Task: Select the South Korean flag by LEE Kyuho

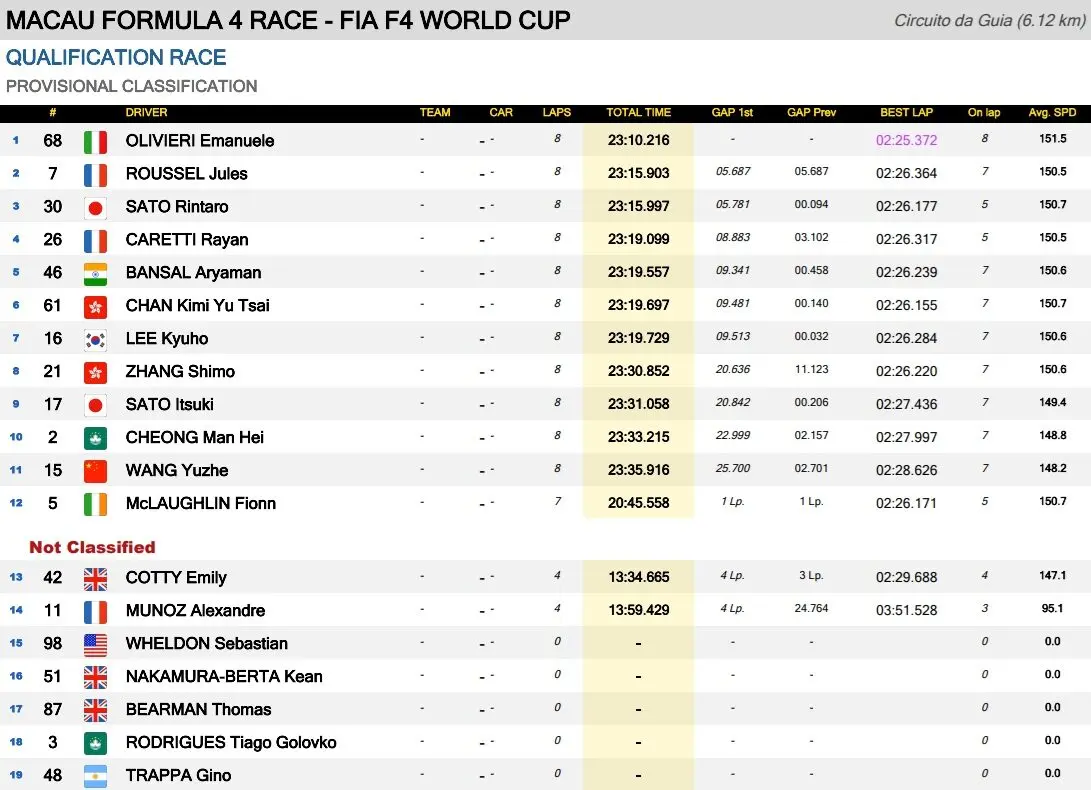Action: 95,339
